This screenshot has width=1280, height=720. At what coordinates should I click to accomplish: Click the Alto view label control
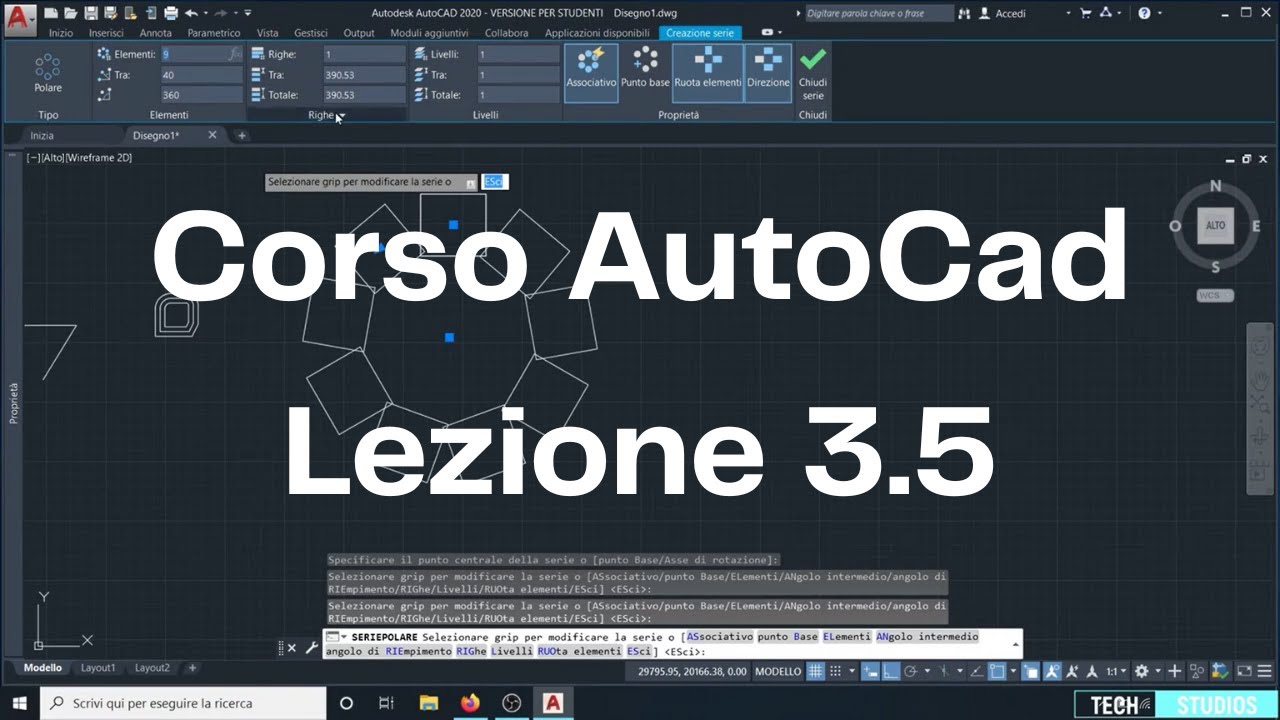[x=53, y=158]
